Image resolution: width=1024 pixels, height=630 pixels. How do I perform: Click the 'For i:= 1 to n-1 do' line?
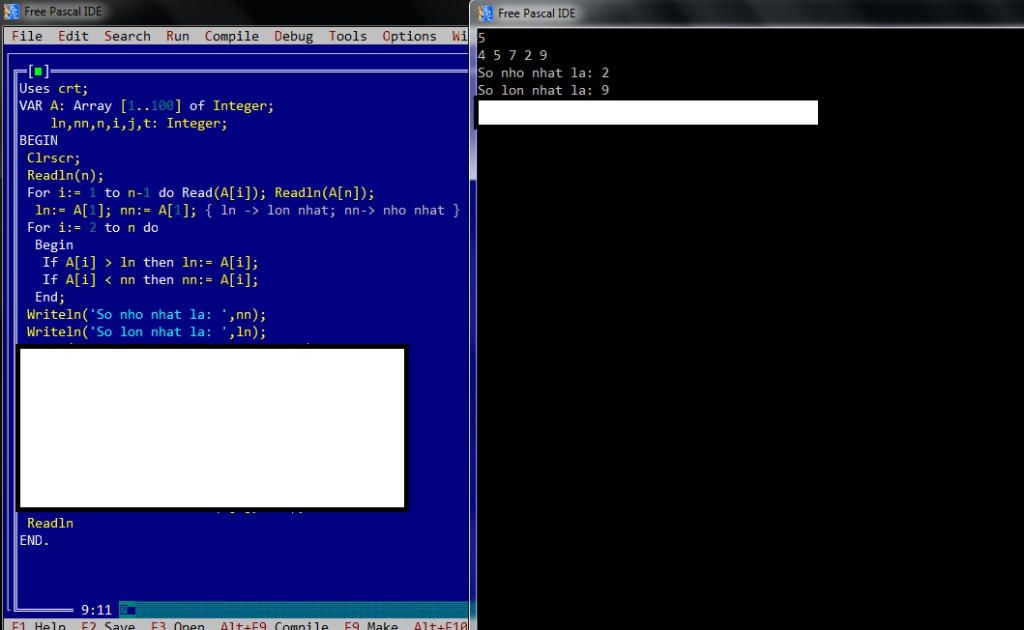pos(200,193)
